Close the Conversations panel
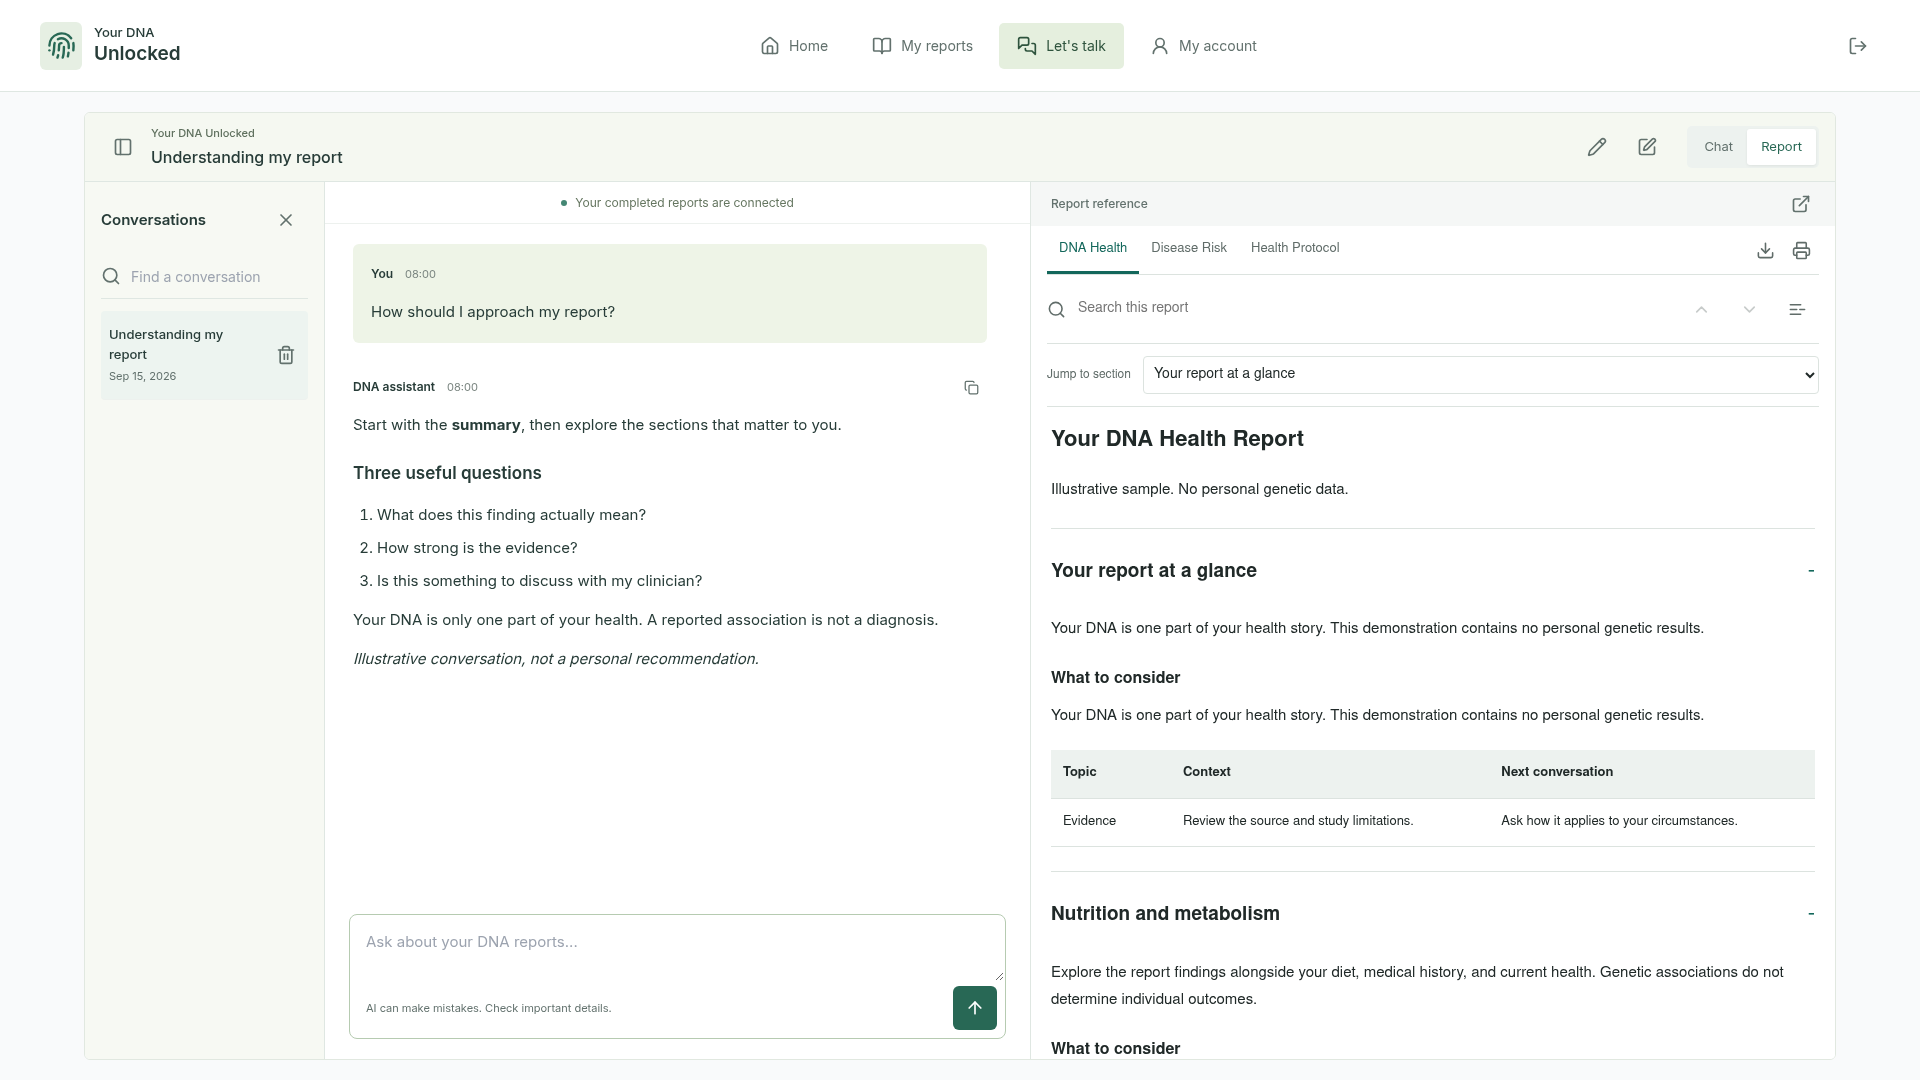 pyautogui.click(x=286, y=220)
